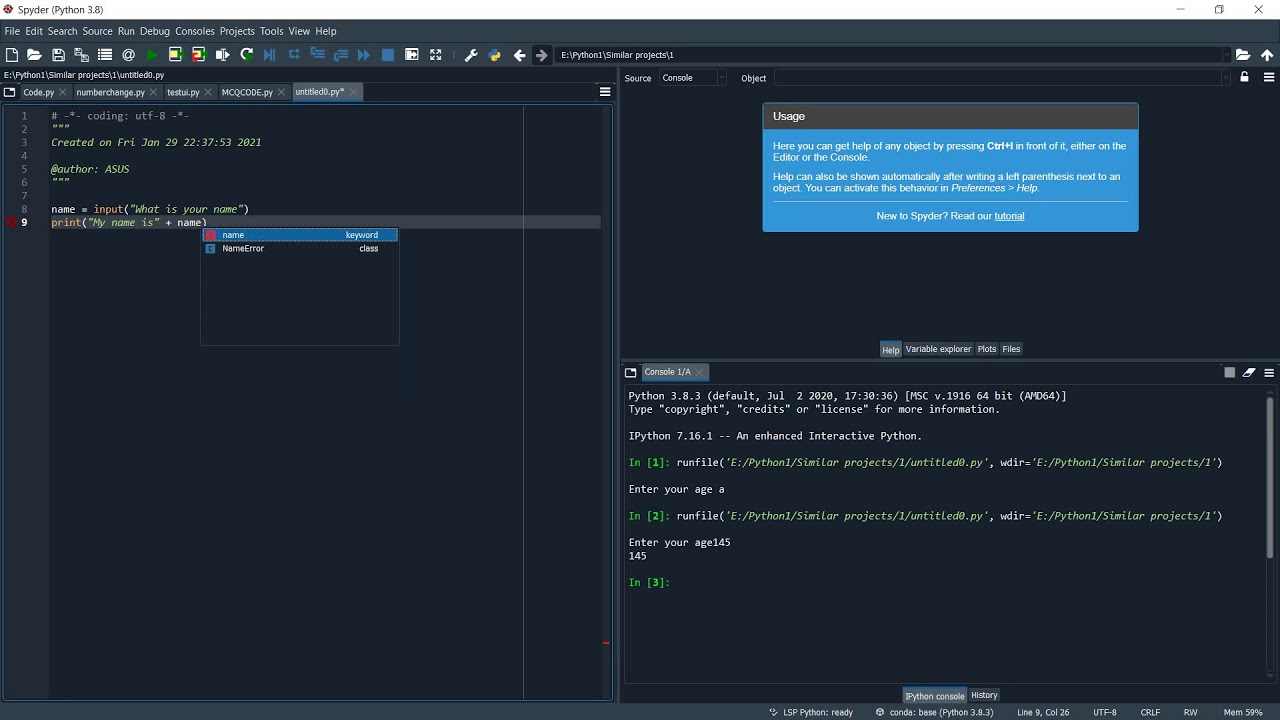Switch to Plots pane

tap(987, 349)
